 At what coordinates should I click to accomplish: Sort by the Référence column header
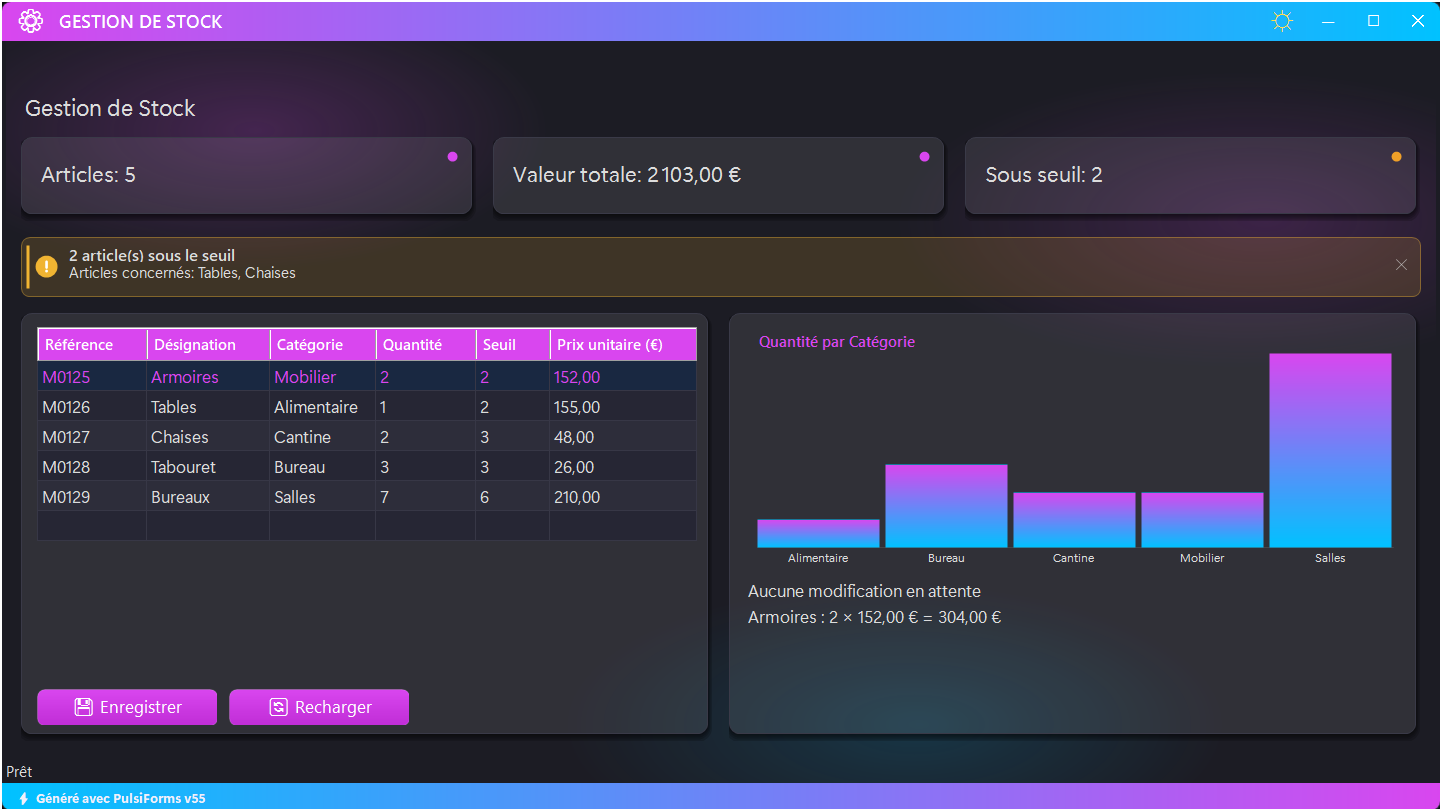[x=93, y=344]
